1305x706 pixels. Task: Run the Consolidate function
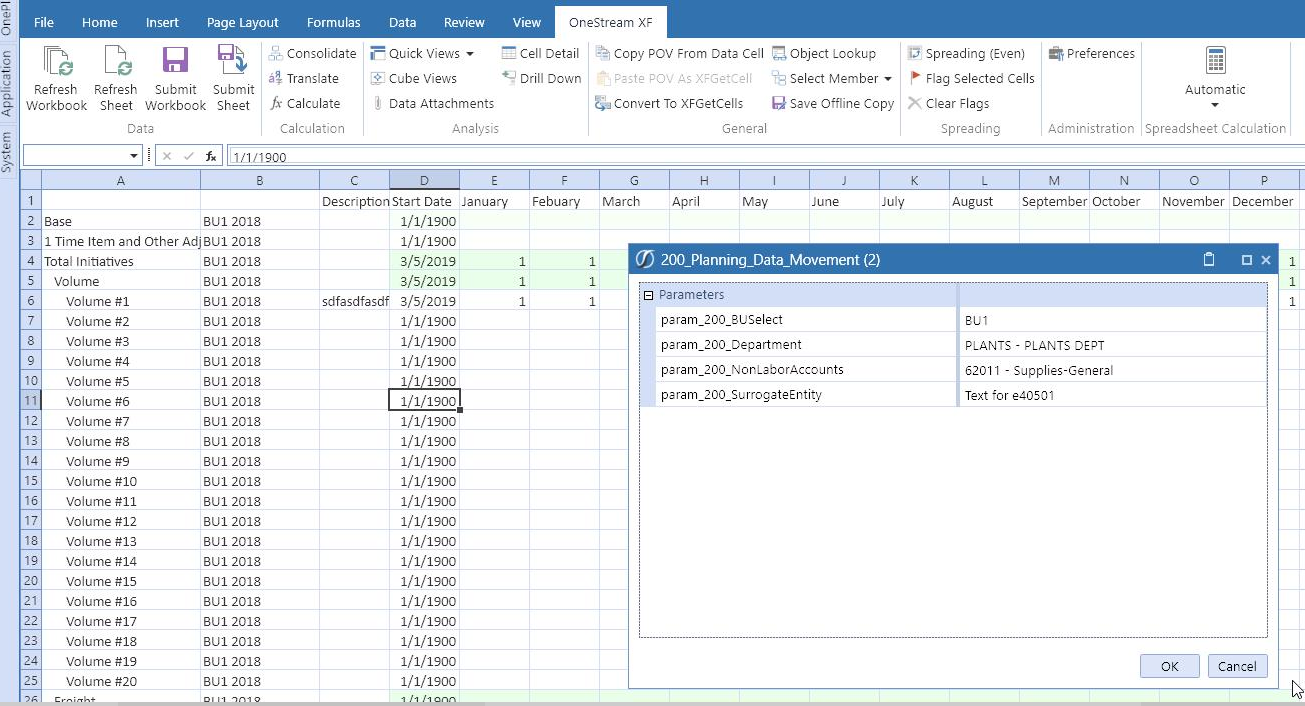point(312,52)
